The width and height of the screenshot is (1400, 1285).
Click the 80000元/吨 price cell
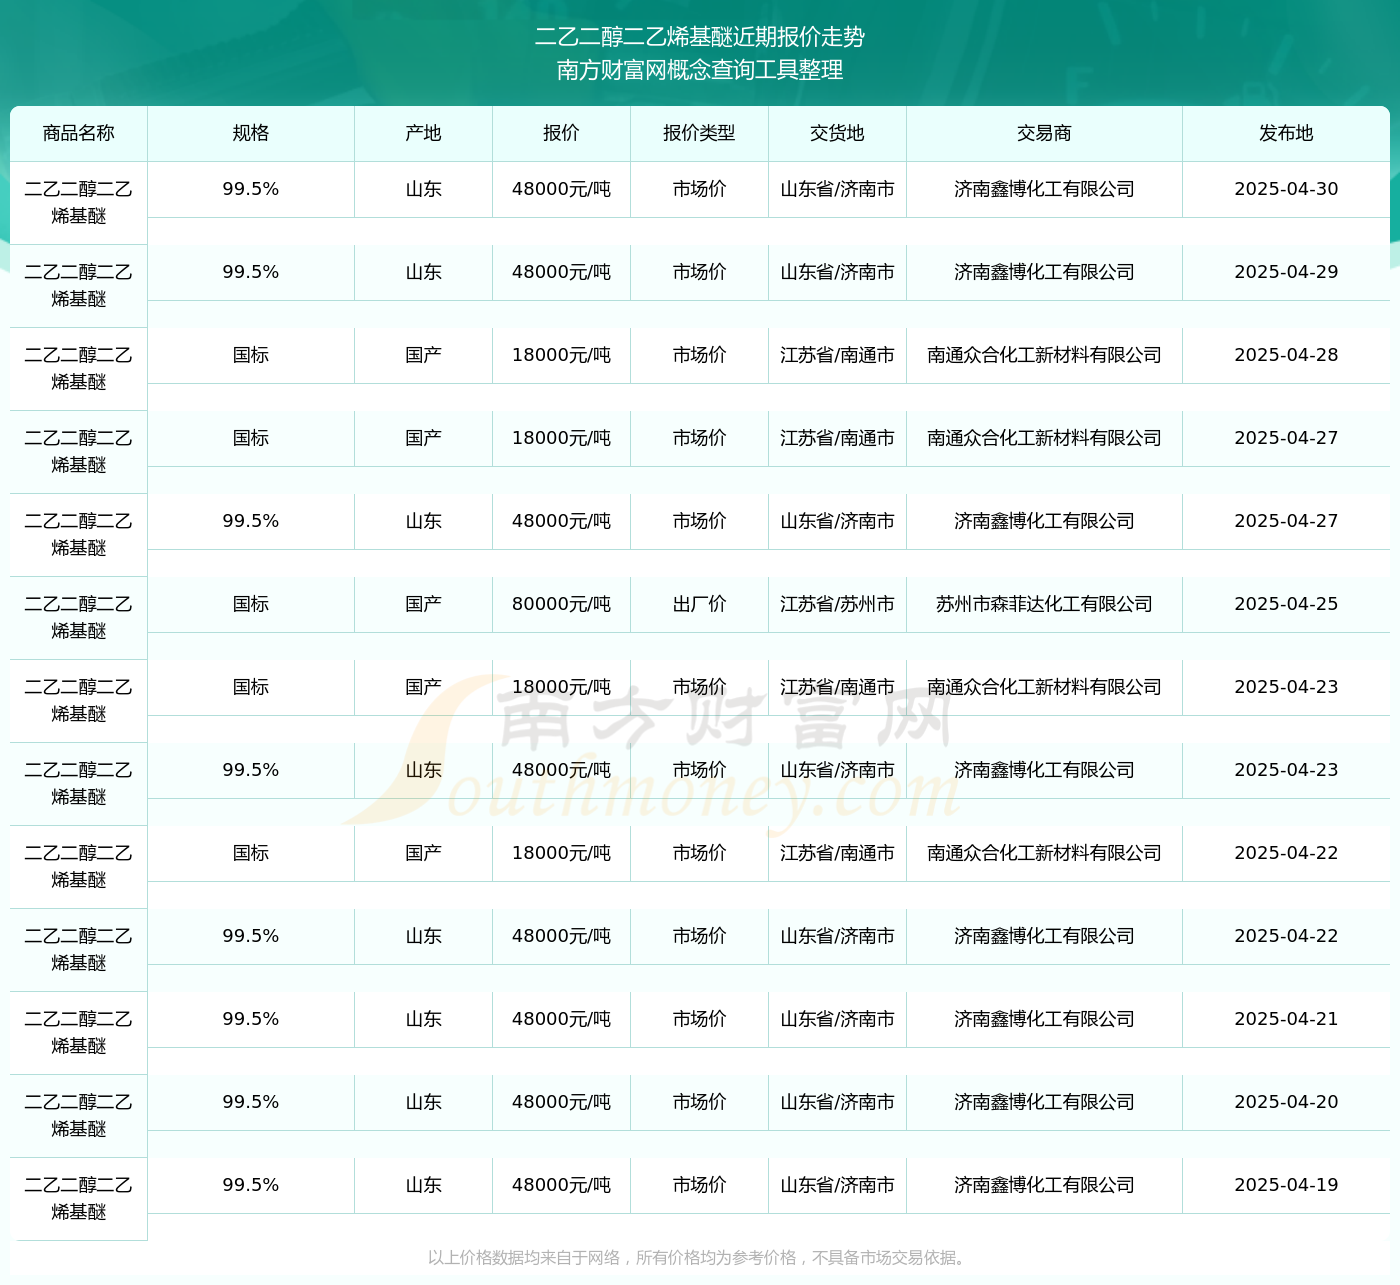click(562, 604)
